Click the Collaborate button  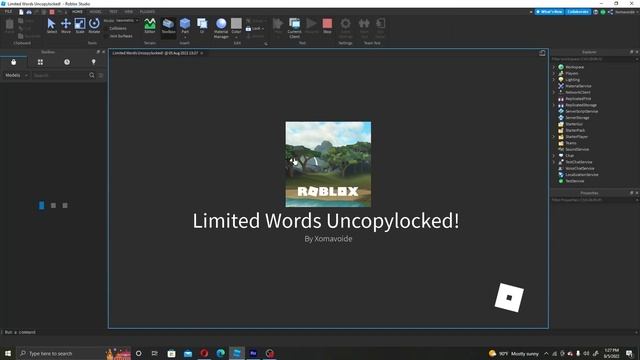coord(578,12)
